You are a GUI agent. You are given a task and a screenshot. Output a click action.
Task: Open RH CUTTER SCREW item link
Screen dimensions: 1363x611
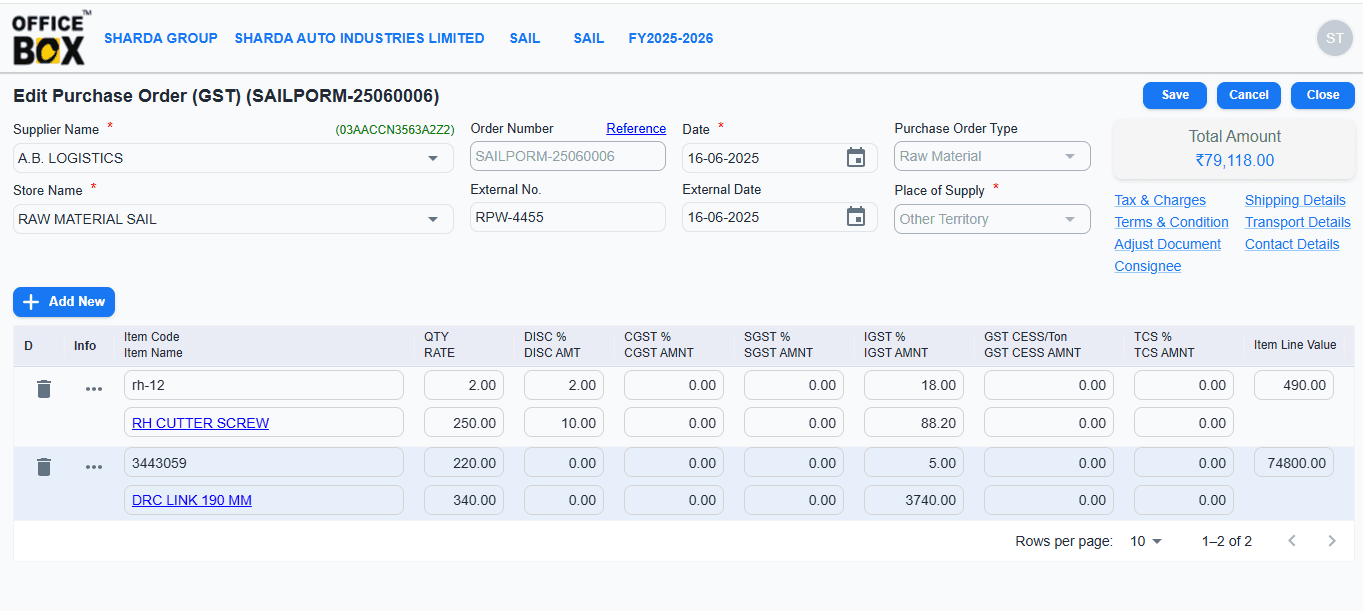point(200,423)
